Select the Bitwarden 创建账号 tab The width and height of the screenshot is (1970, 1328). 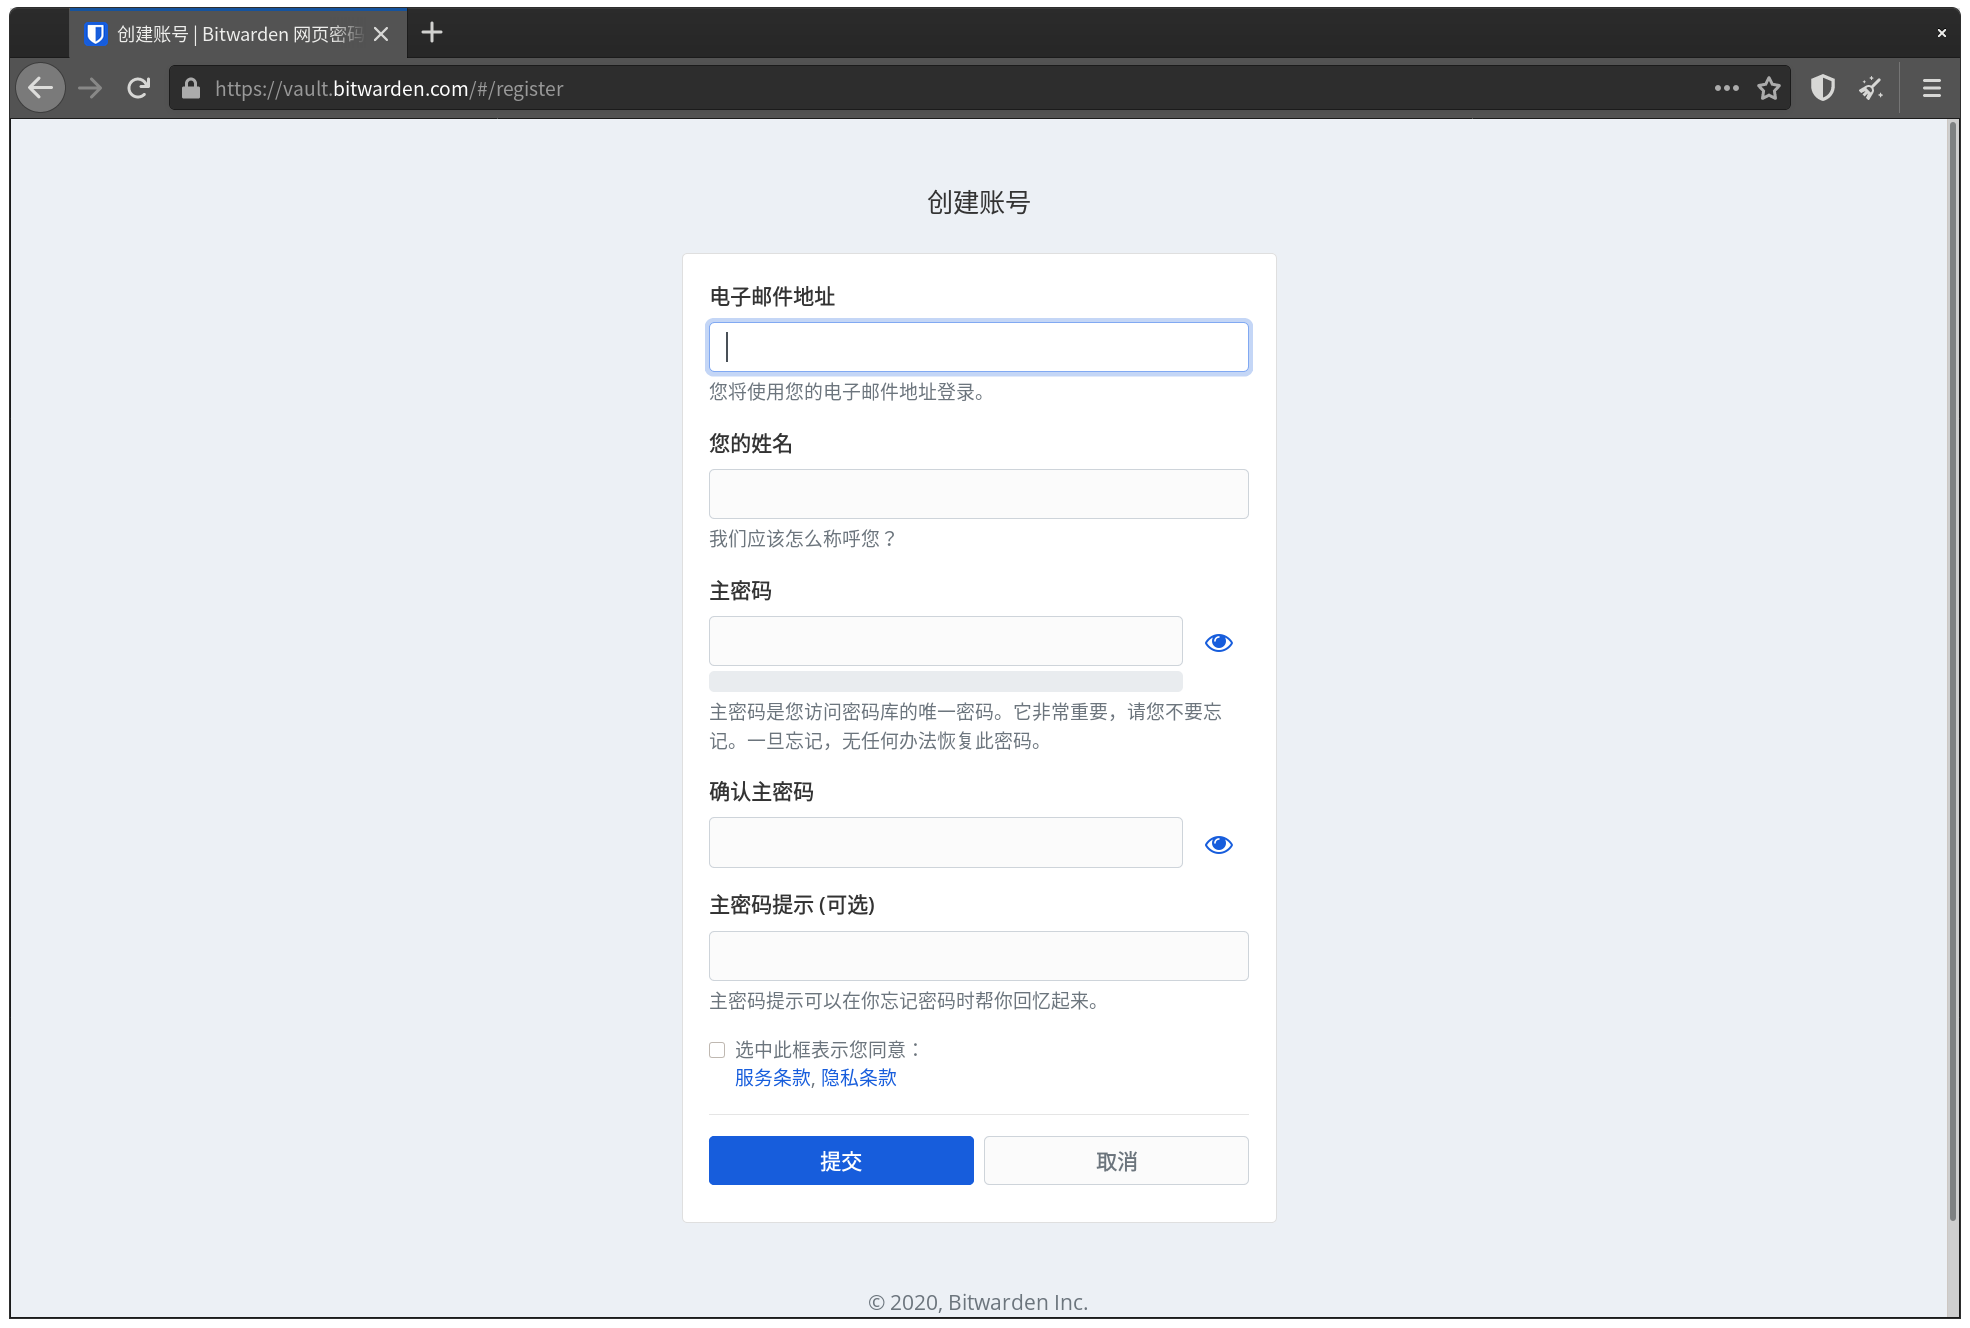pos(230,34)
